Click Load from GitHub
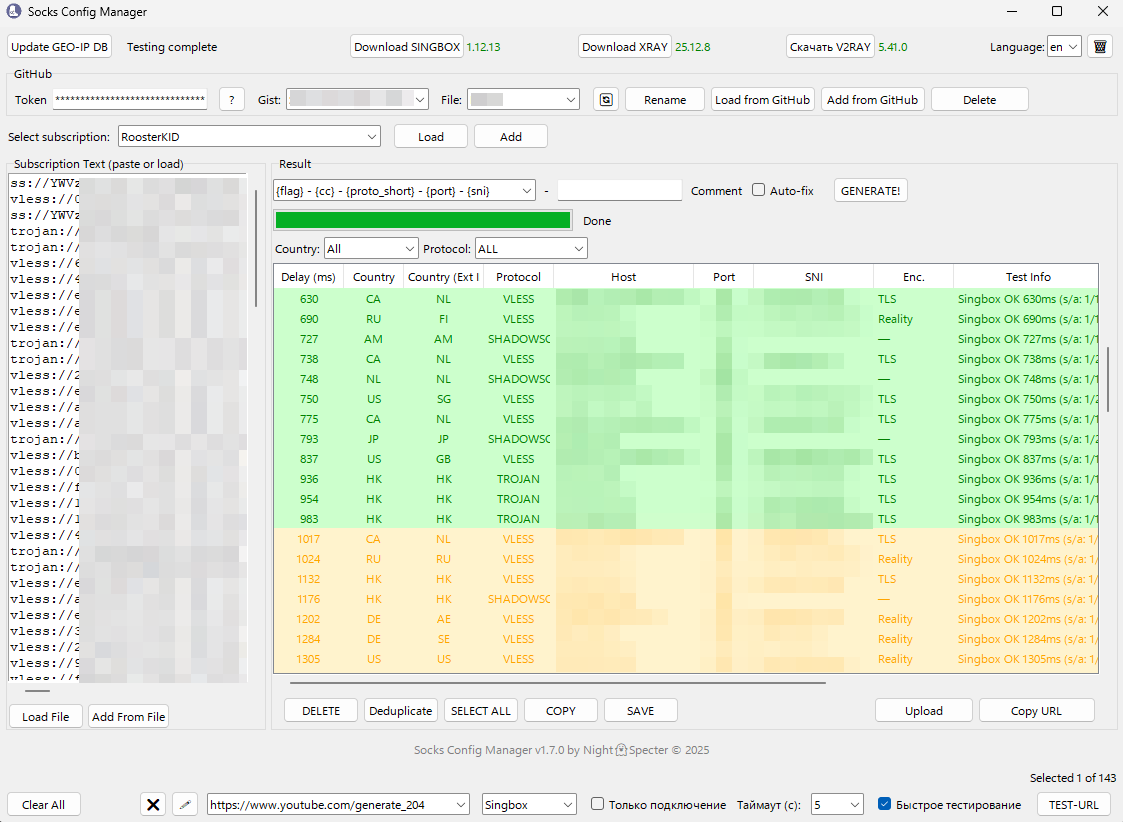The height and width of the screenshot is (822, 1123). [x=762, y=99]
